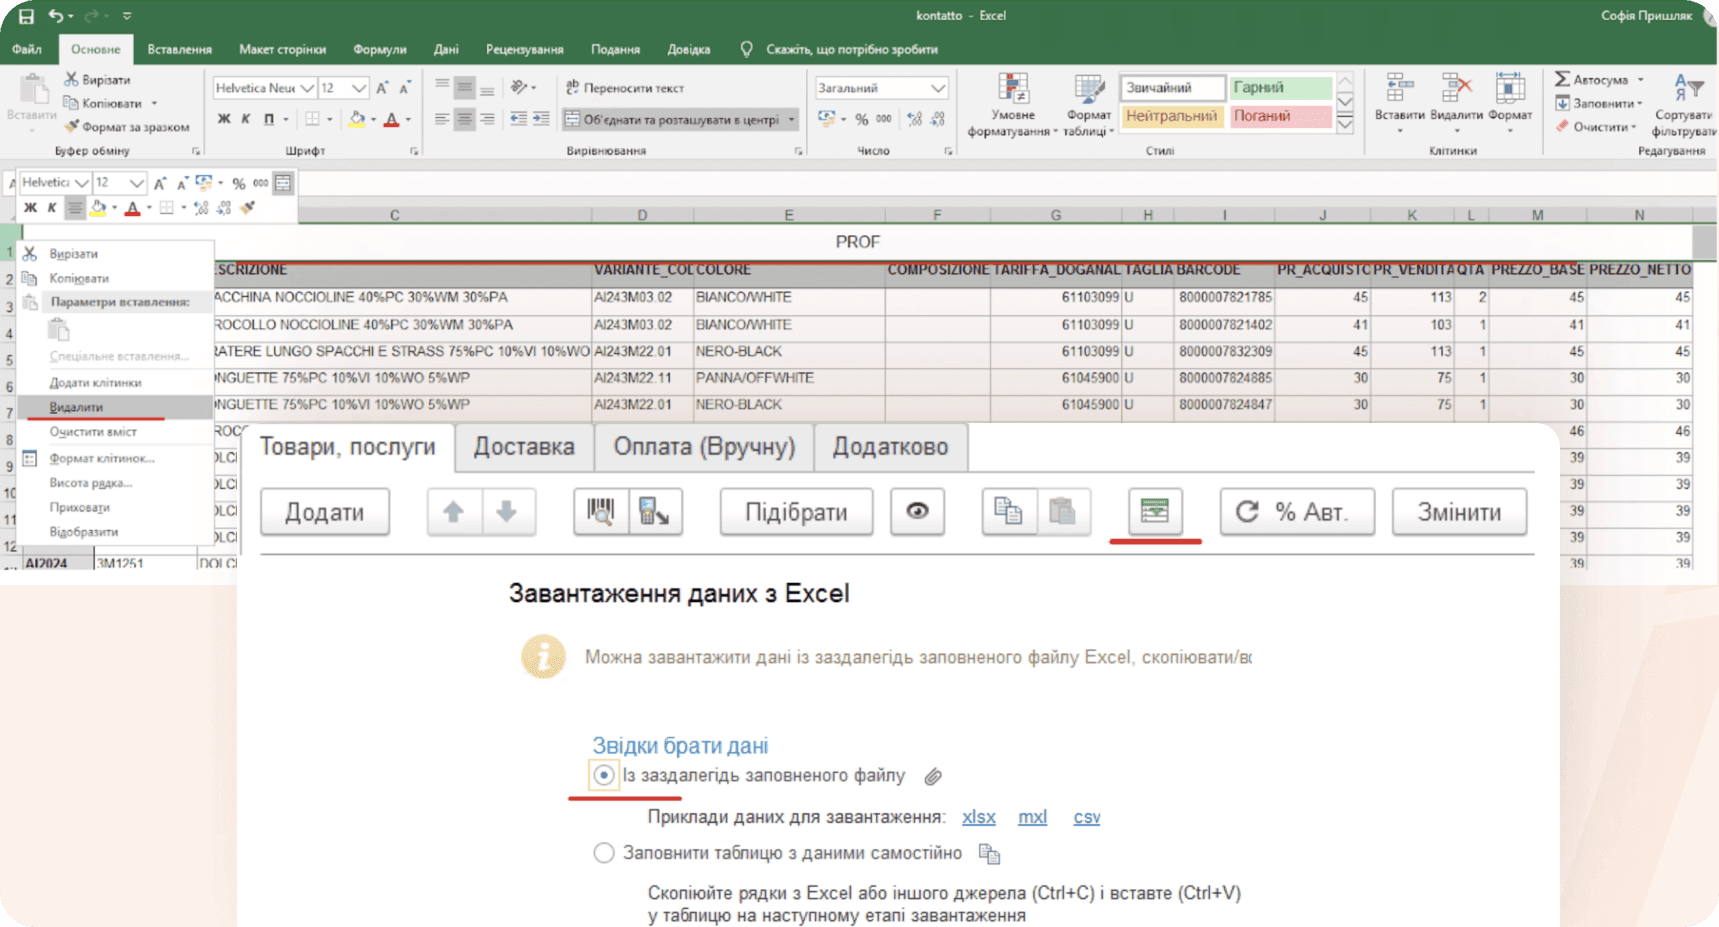The width and height of the screenshot is (1719, 927).
Task: Click the ribbon orientation (text rotation) icon
Action: (x=519, y=88)
